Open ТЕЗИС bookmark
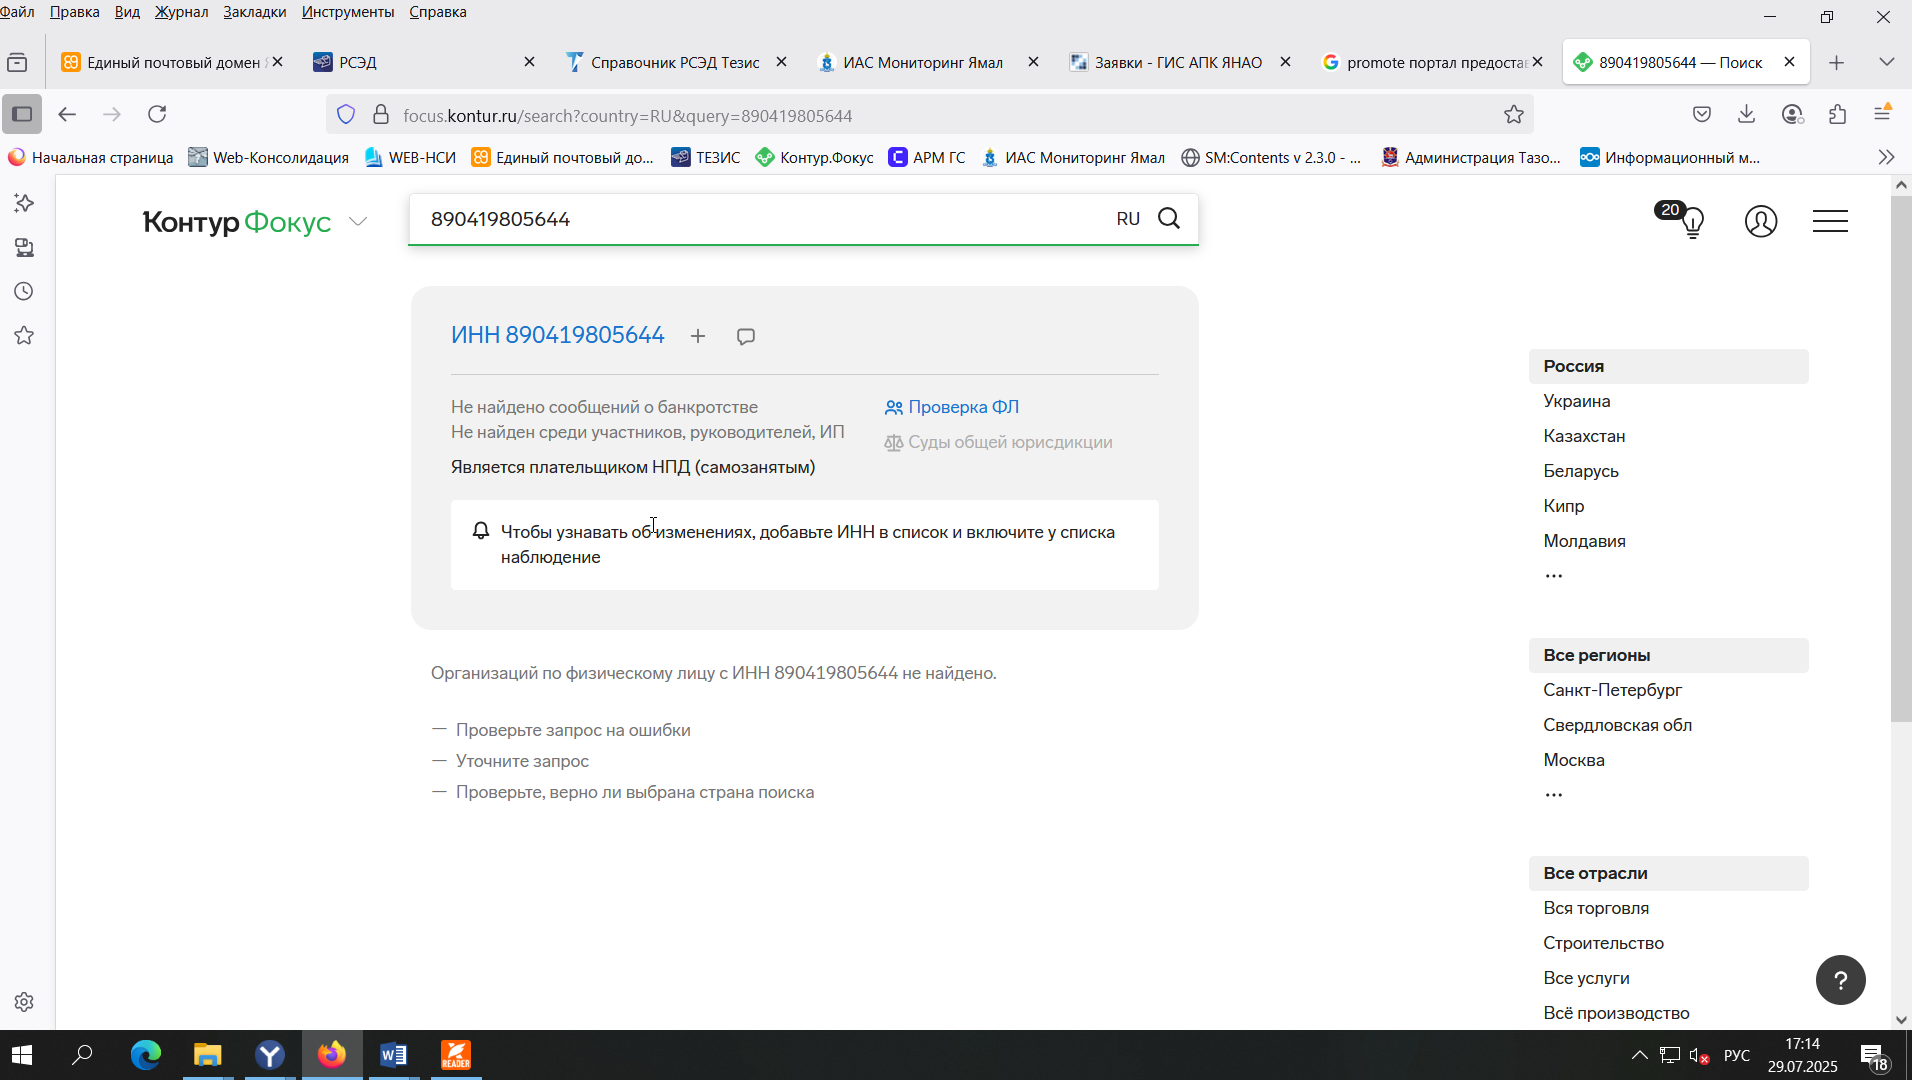The width and height of the screenshot is (1912, 1080). tap(706, 157)
